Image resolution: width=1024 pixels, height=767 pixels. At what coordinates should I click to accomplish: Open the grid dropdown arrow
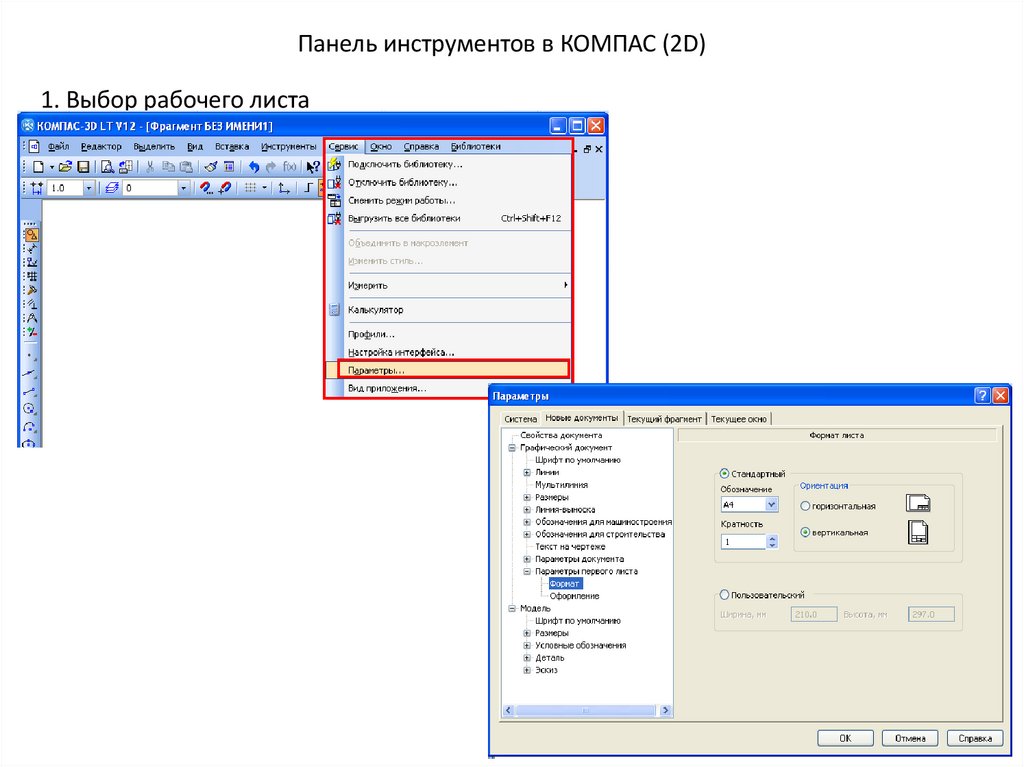[264, 188]
